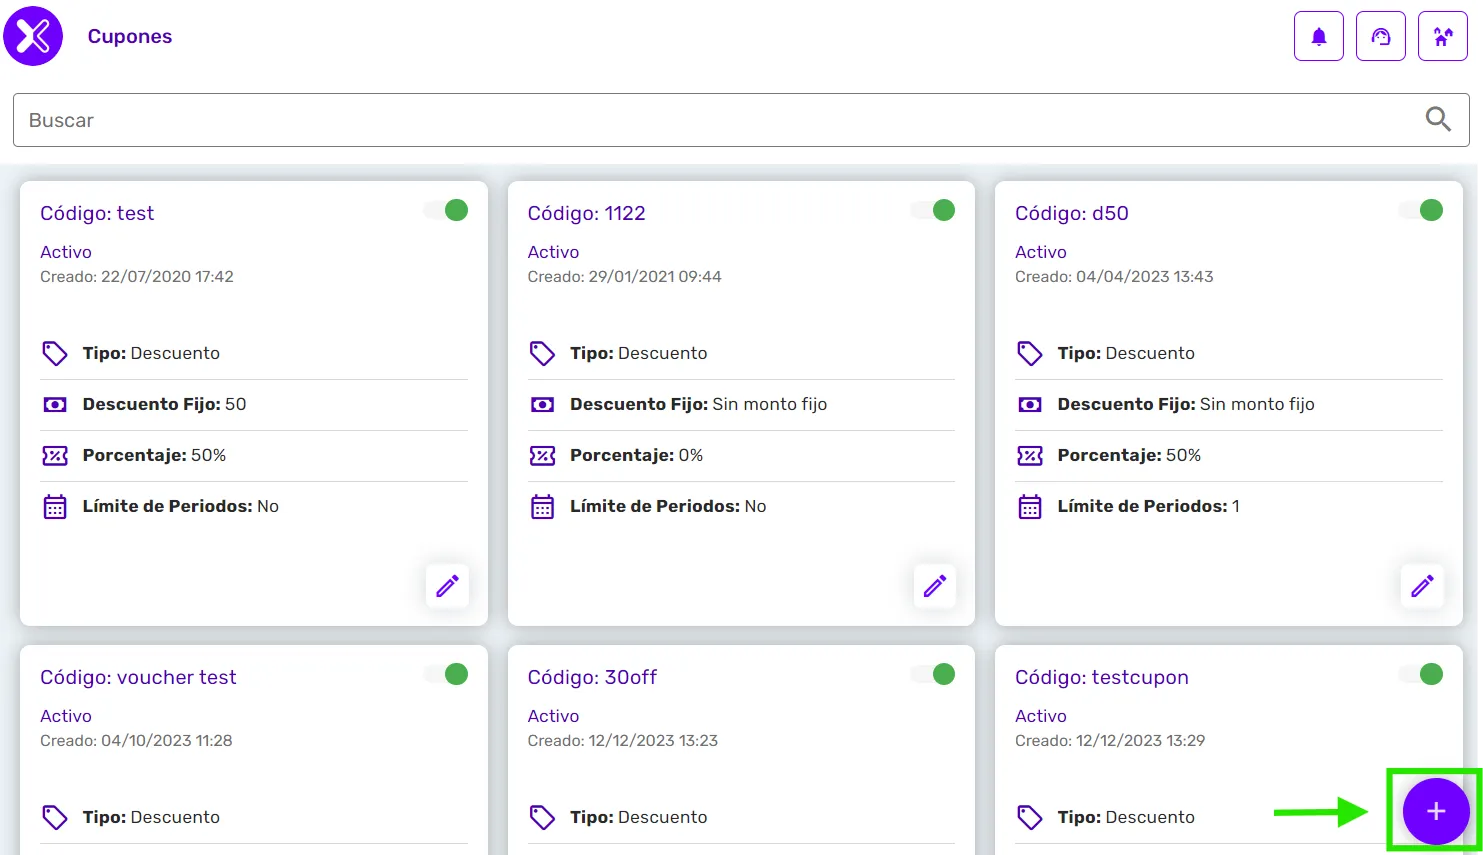Open the notifications bell icon
This screenshot has width=1483, height=855.
(1318, 37)
